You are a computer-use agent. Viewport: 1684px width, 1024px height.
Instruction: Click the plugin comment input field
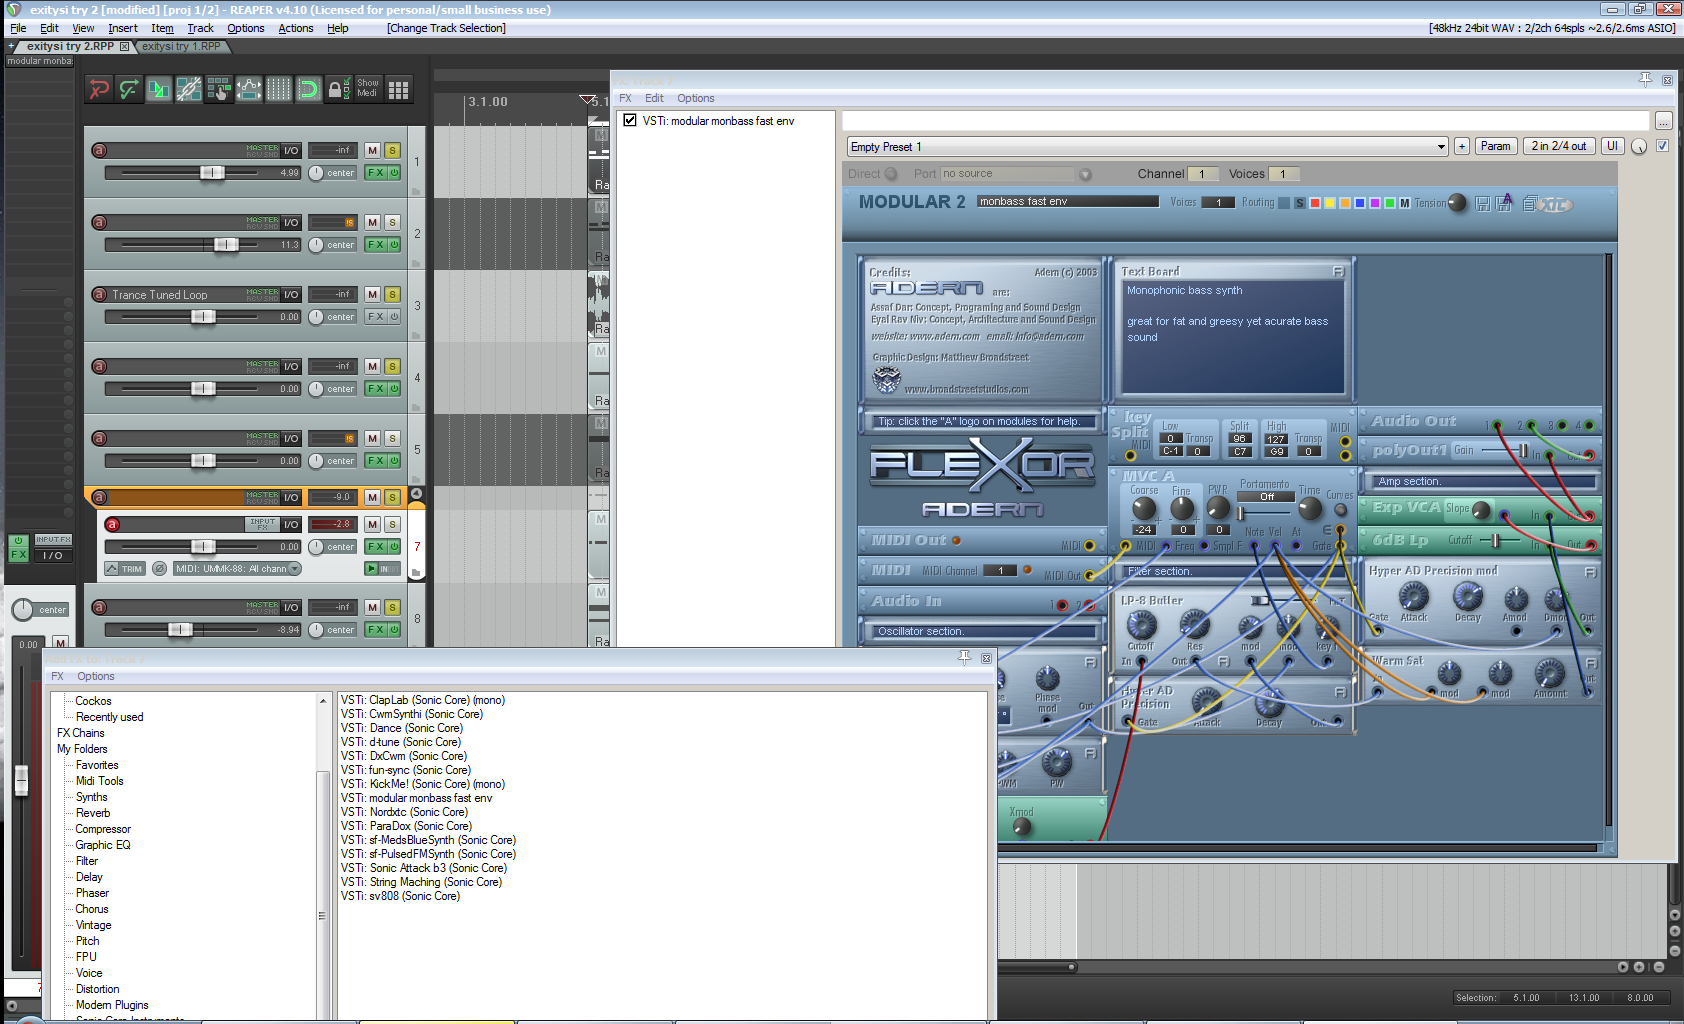click(x=1246, y=121)
